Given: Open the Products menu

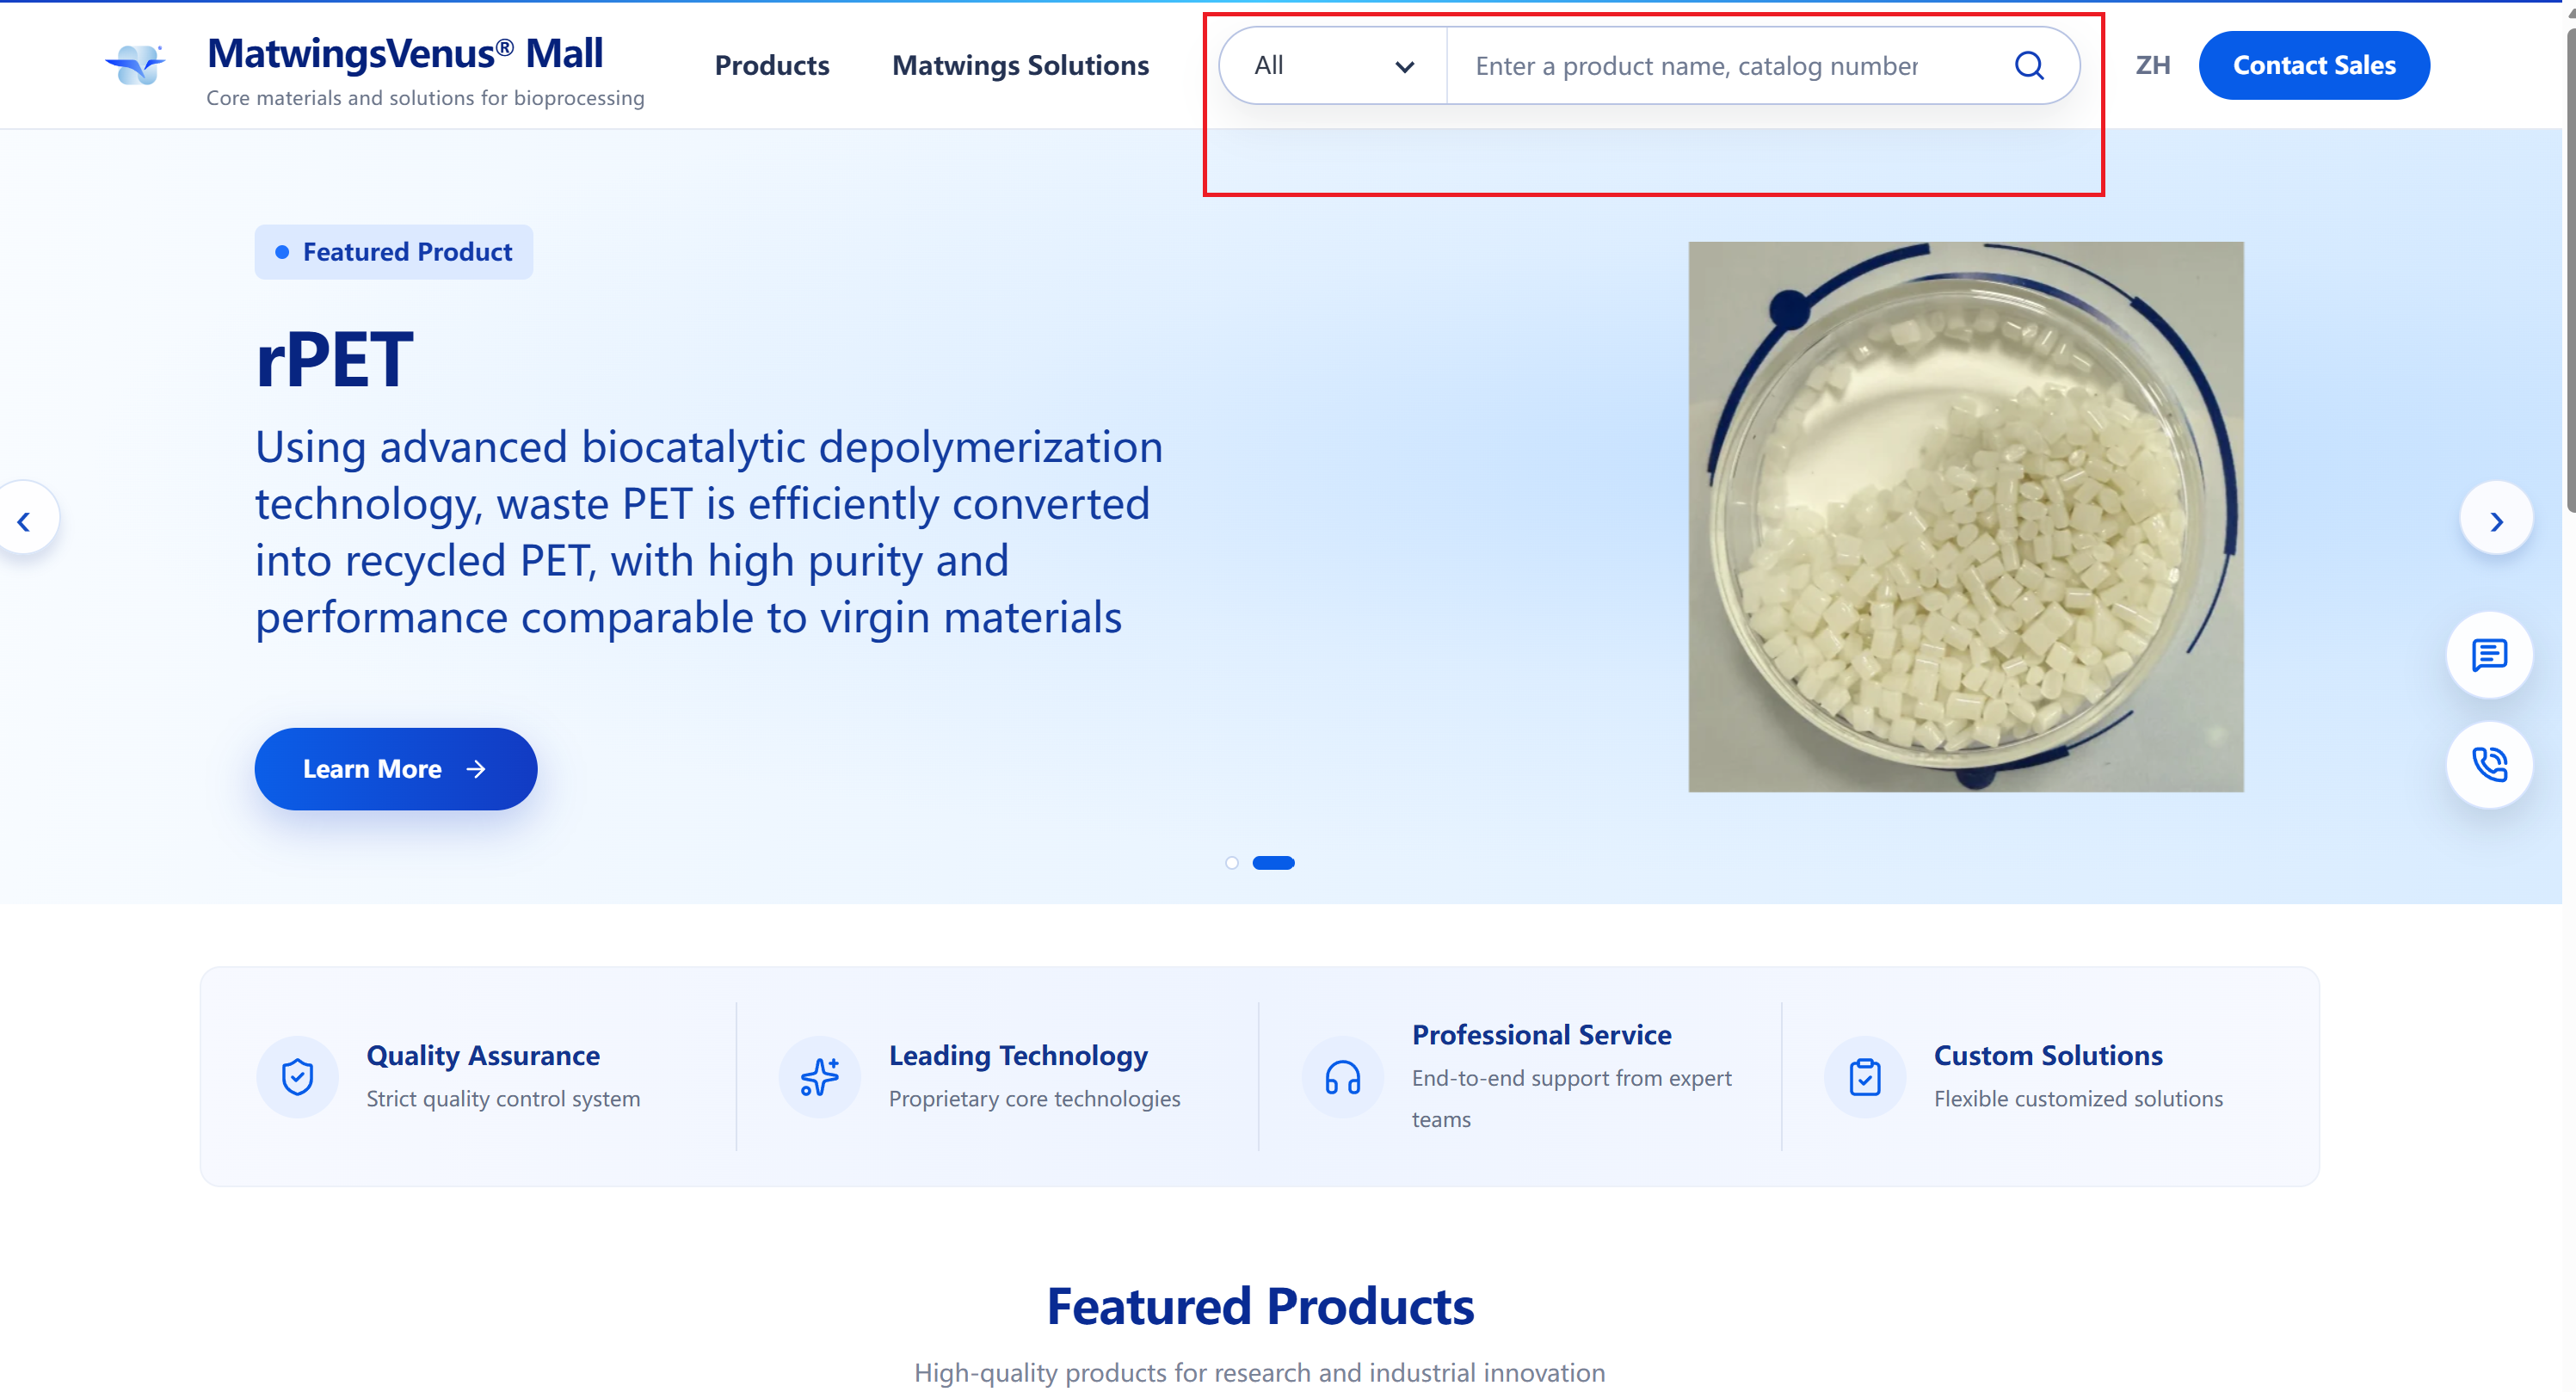Looking at the screenshot, I should (x=772, y=66).
